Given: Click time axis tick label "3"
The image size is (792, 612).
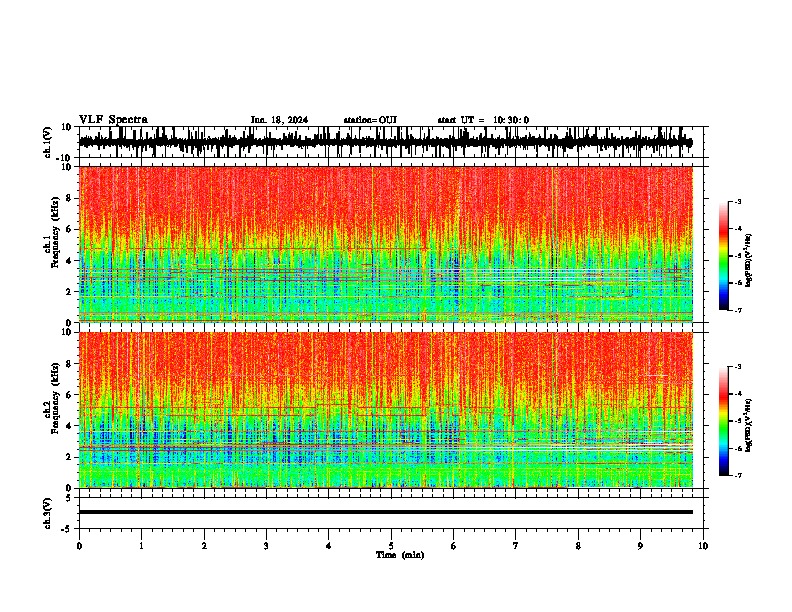Looking at the screenshot, I should click(266, 546).
